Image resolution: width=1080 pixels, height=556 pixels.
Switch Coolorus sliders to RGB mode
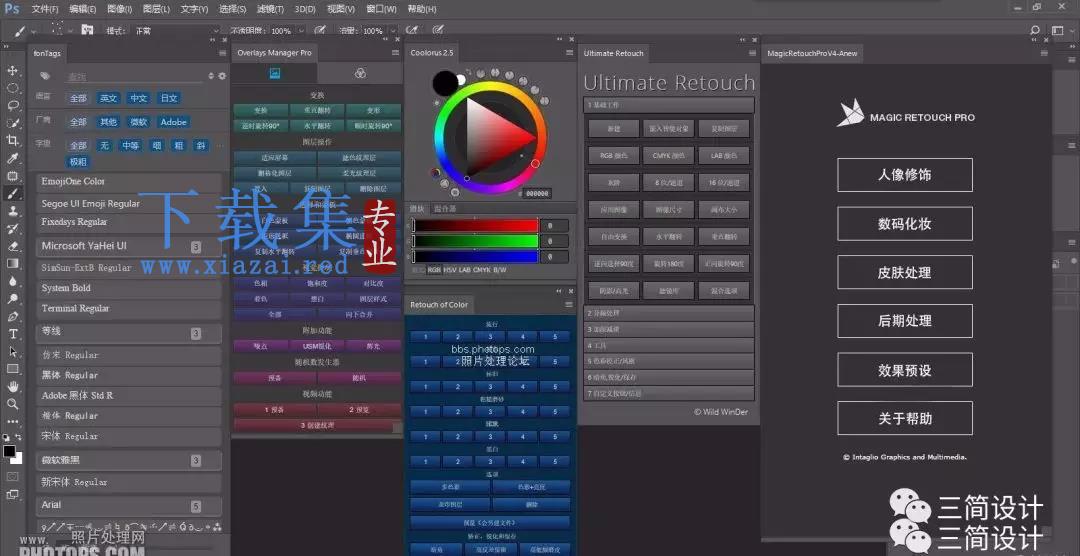435,270
